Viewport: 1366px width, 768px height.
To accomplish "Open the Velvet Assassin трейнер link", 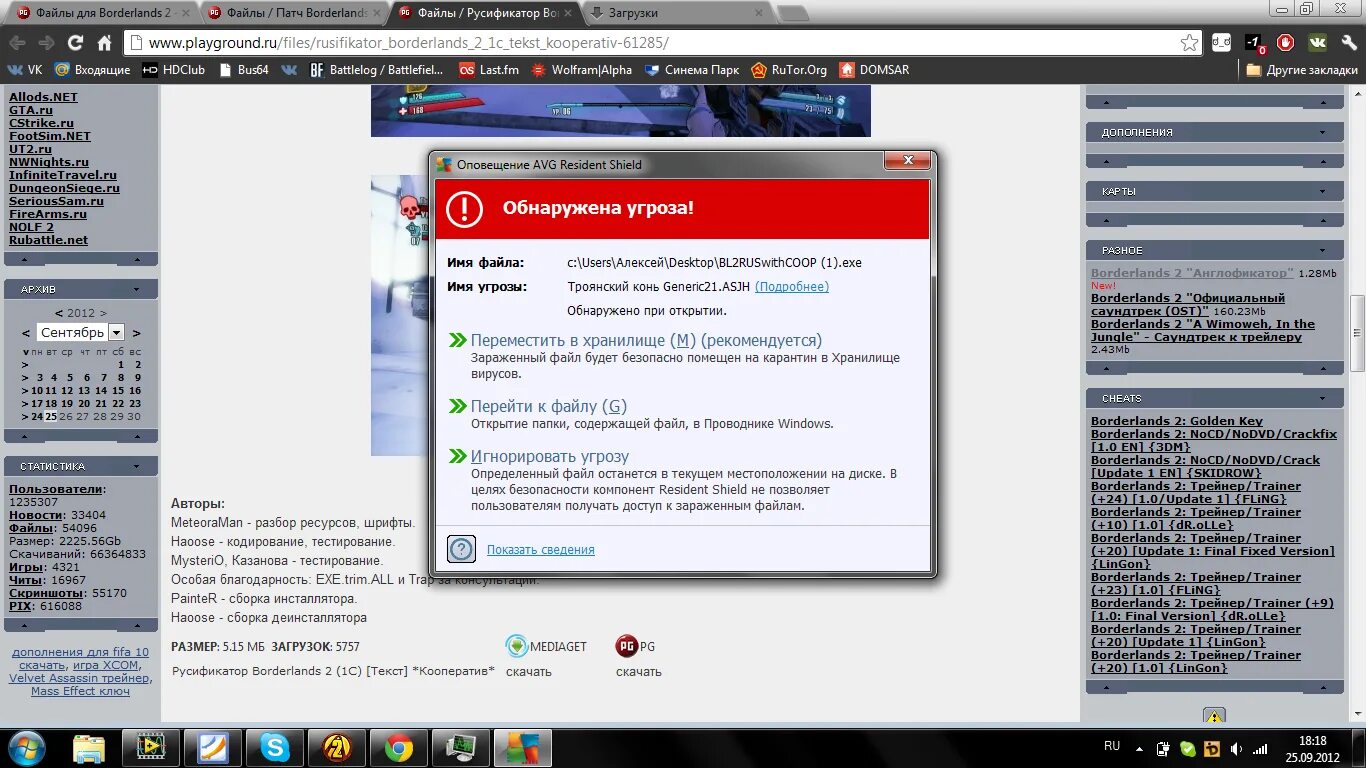I will pyautogui.click(x=81, y=678).
